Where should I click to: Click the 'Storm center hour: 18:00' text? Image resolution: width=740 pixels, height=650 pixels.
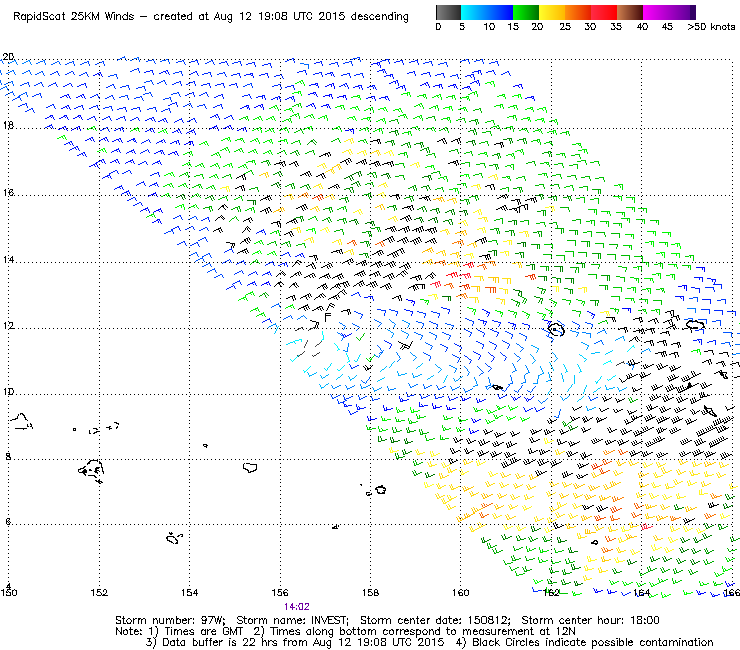pyautogui.click(x=590, y=620)
